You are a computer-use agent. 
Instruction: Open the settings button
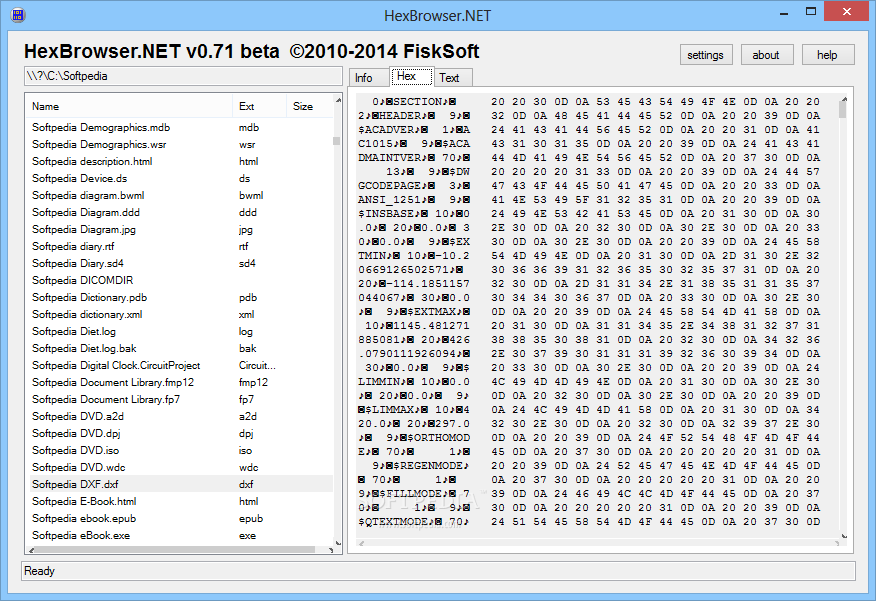[x=706, y=55]
